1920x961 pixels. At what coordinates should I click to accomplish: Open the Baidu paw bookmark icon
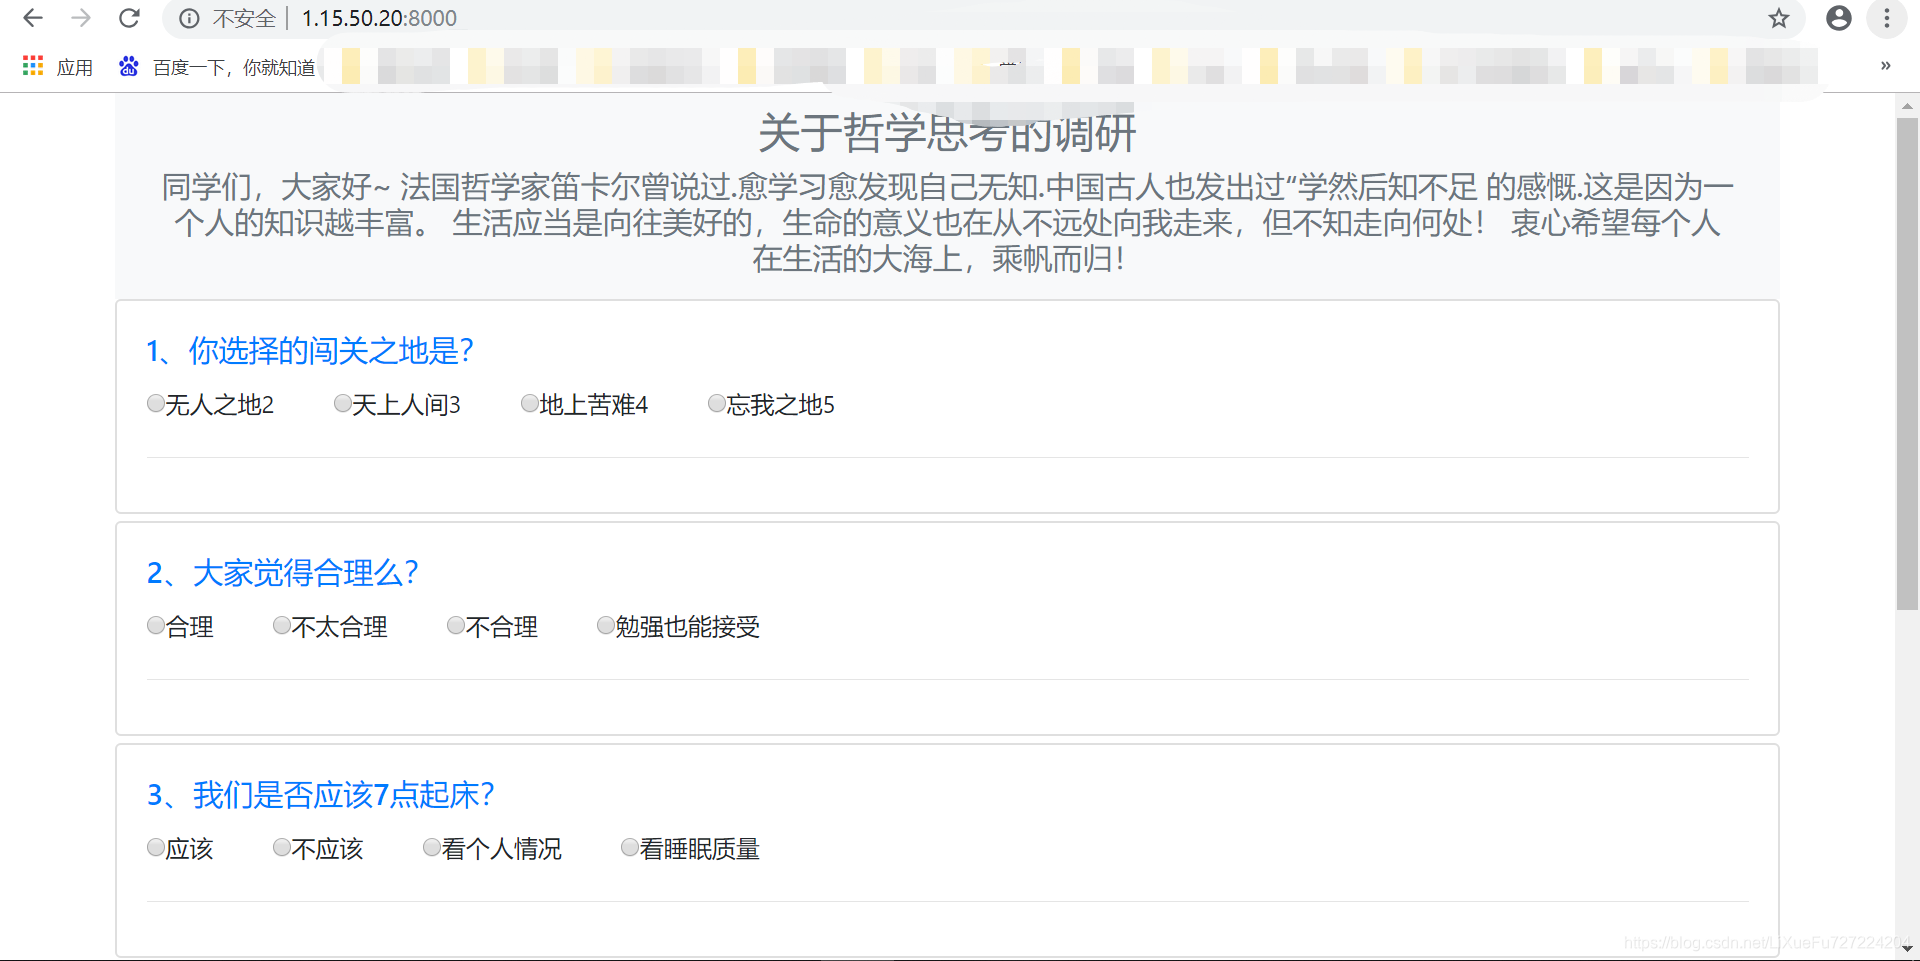pyautogui.click(x=129, y=66)
